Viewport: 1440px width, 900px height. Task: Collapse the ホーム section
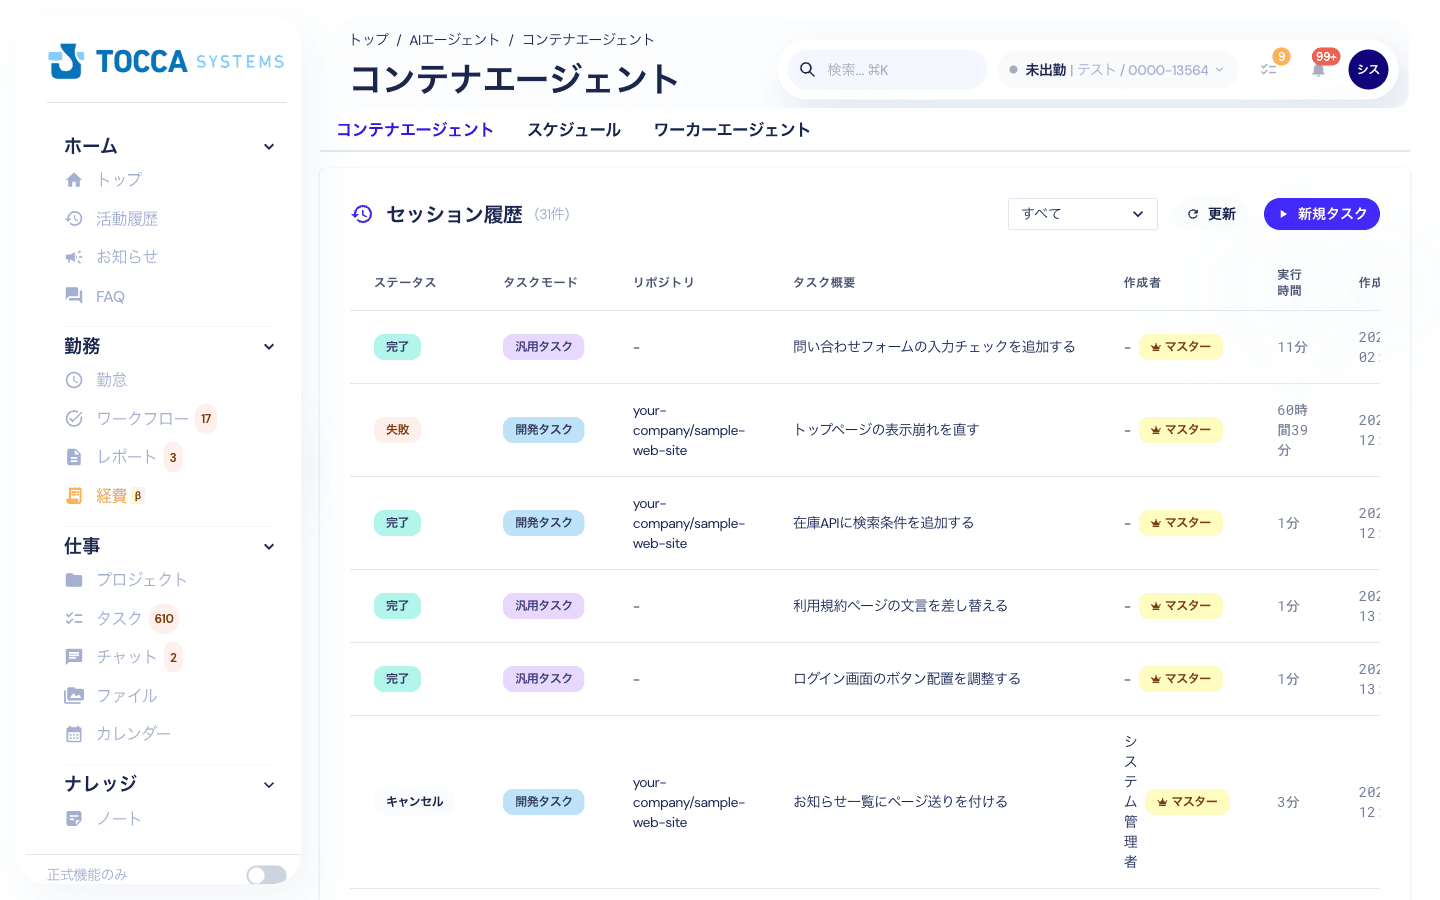point(269,147)
